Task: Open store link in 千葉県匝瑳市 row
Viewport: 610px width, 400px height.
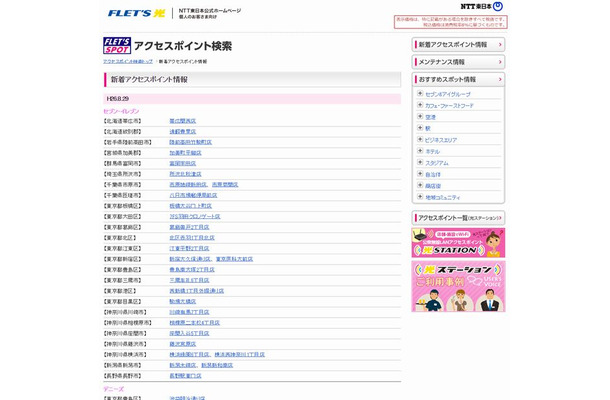Action: [193, 195]
